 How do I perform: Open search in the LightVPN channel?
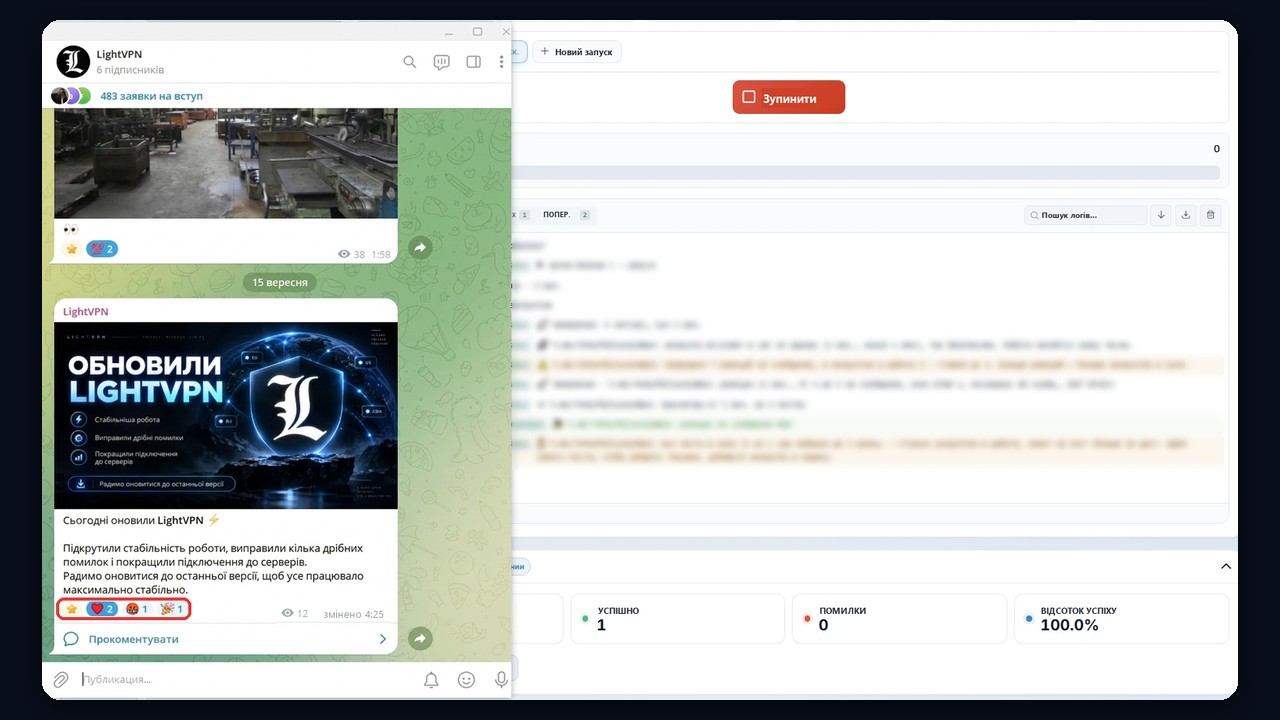pyautogui.click(x=409, y=62)
